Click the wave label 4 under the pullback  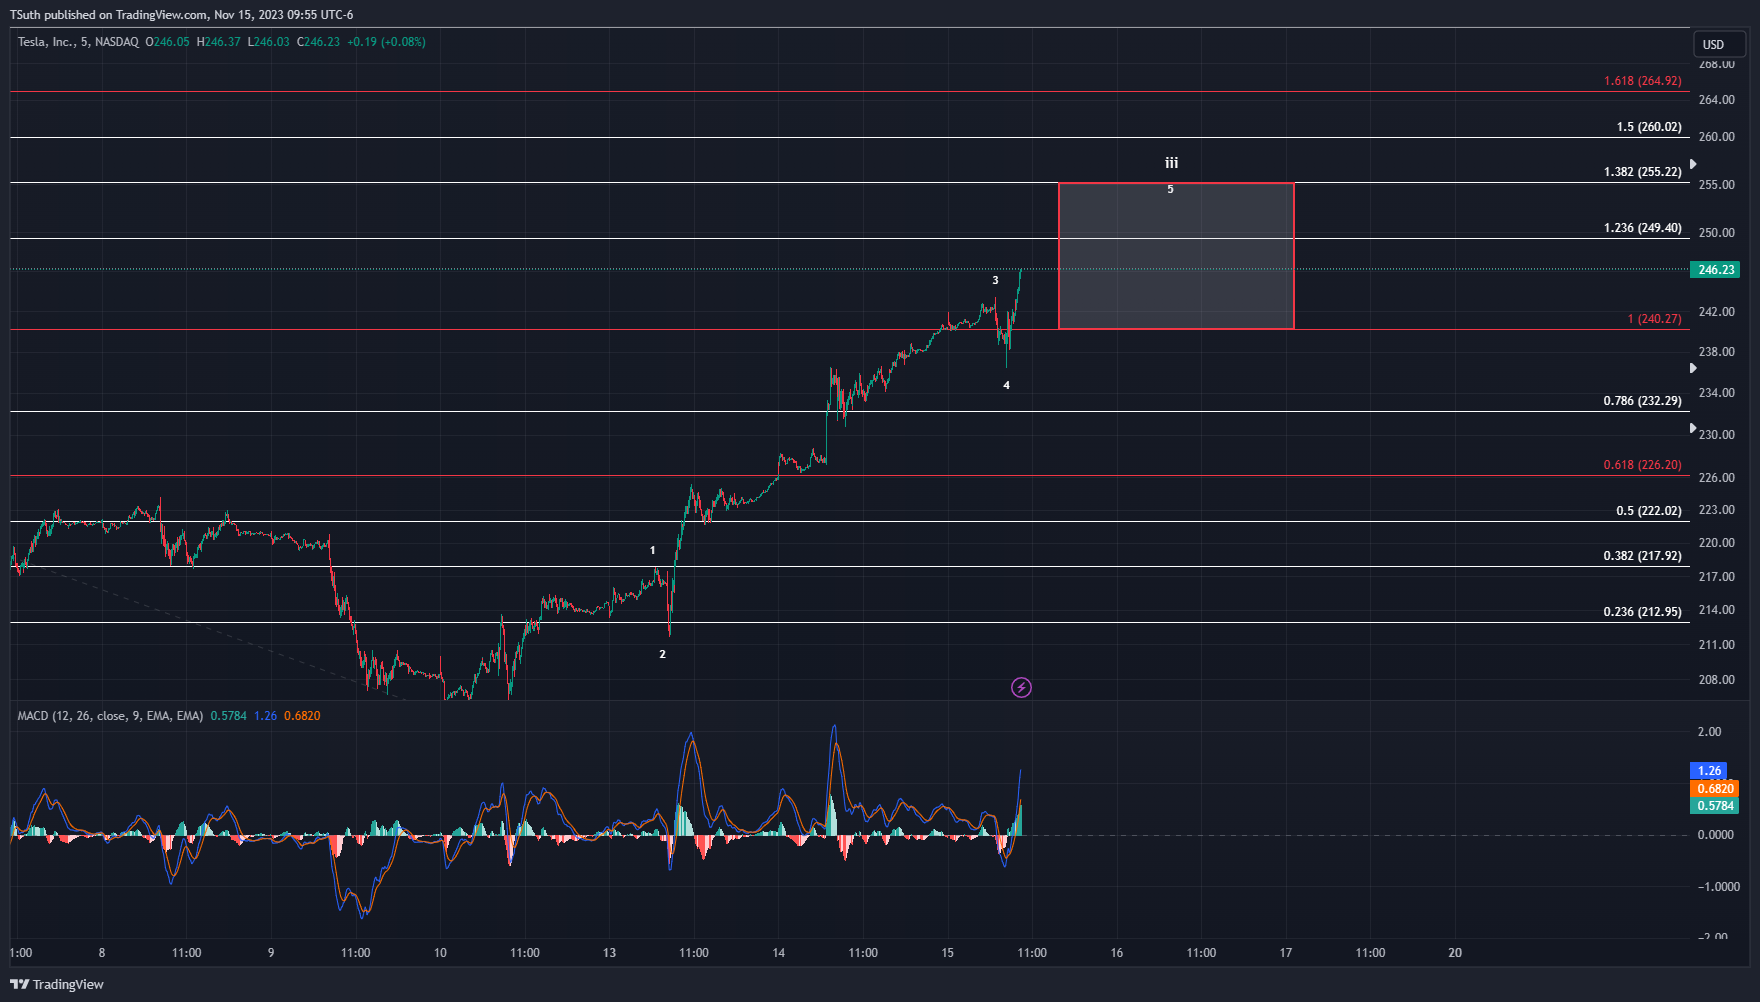tap(1007, 386)
